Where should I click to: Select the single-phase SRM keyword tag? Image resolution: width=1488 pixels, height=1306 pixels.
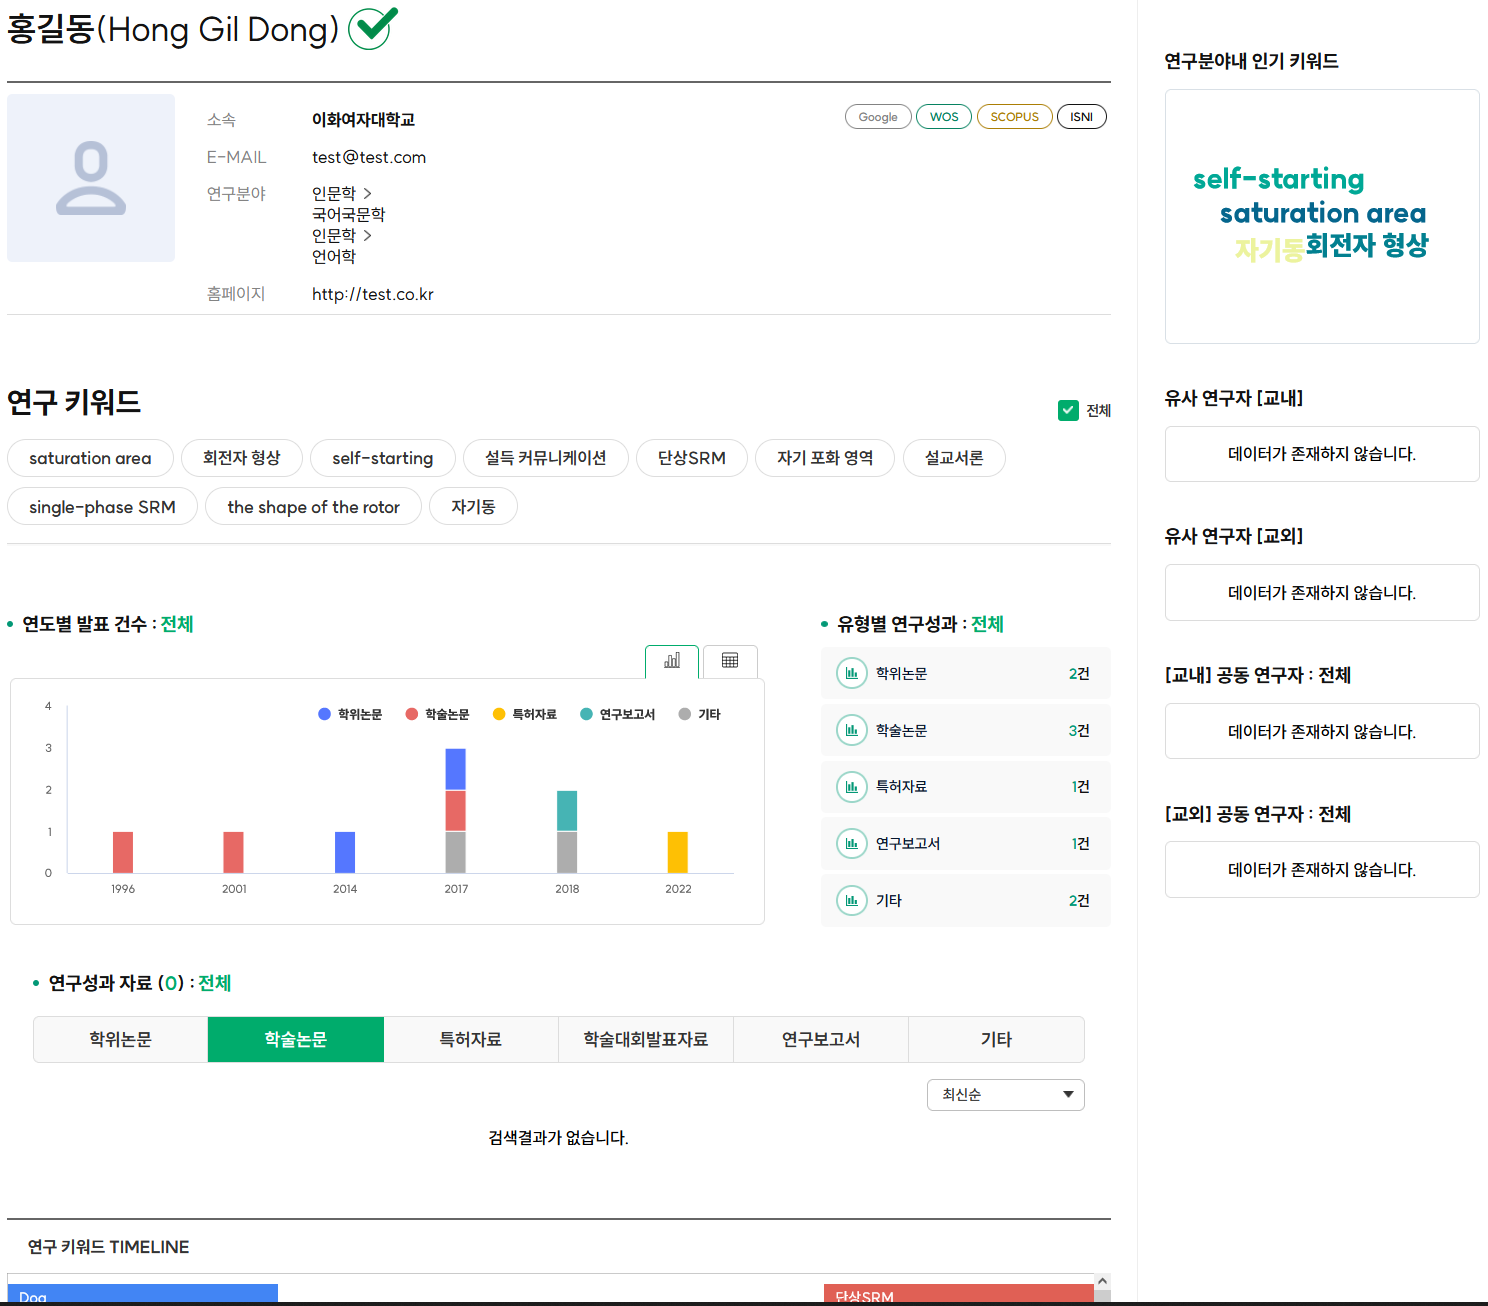pos(102,507)
